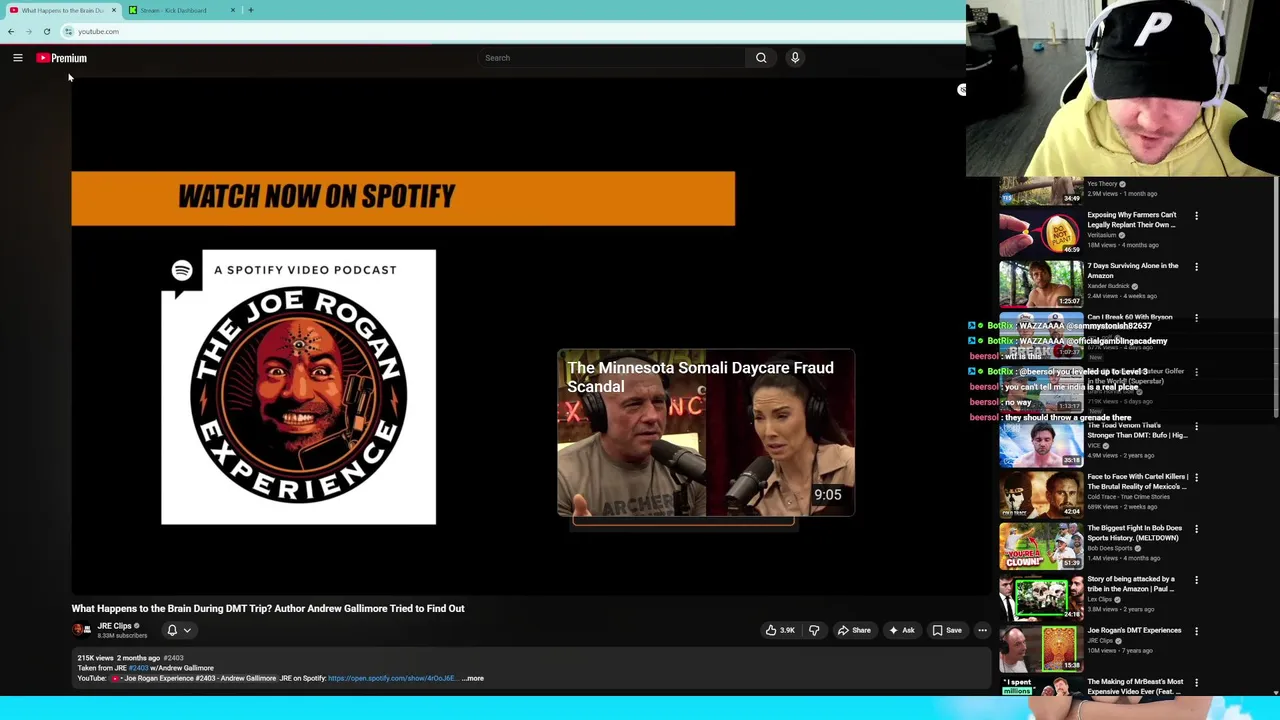Go to the YouTube Premium home logo
Screen dimensions: 1280x720
click(x=62, y=58)
